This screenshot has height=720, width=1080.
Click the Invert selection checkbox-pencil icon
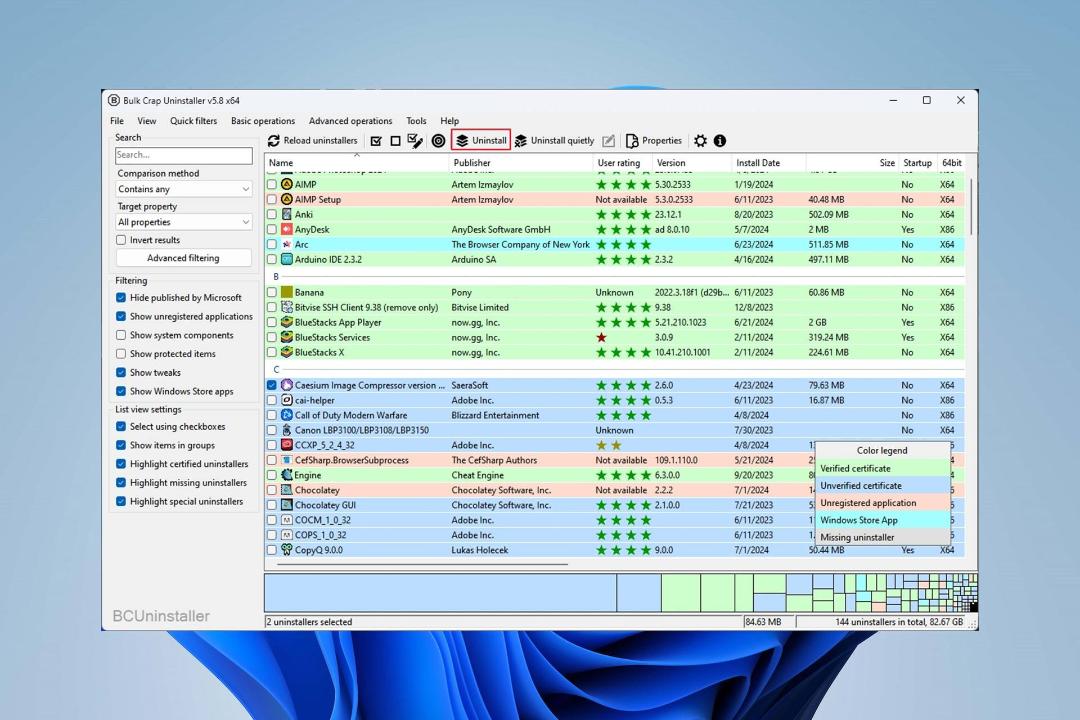click(x=415, y=141)
